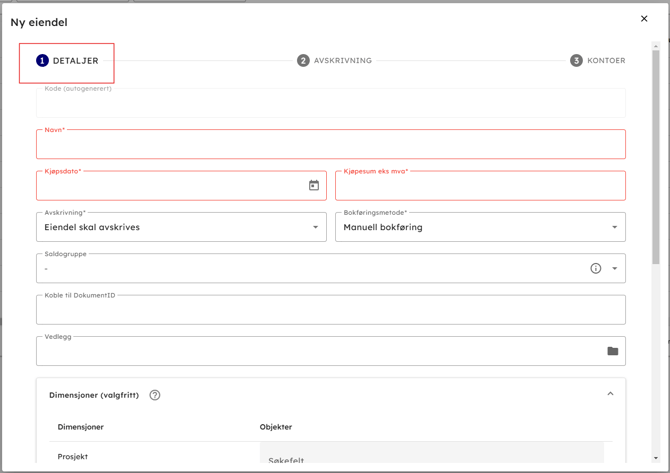This screenshot has width=670, height=473.
Task: Click the step 3 circle icon
Action: pos(576,61)
